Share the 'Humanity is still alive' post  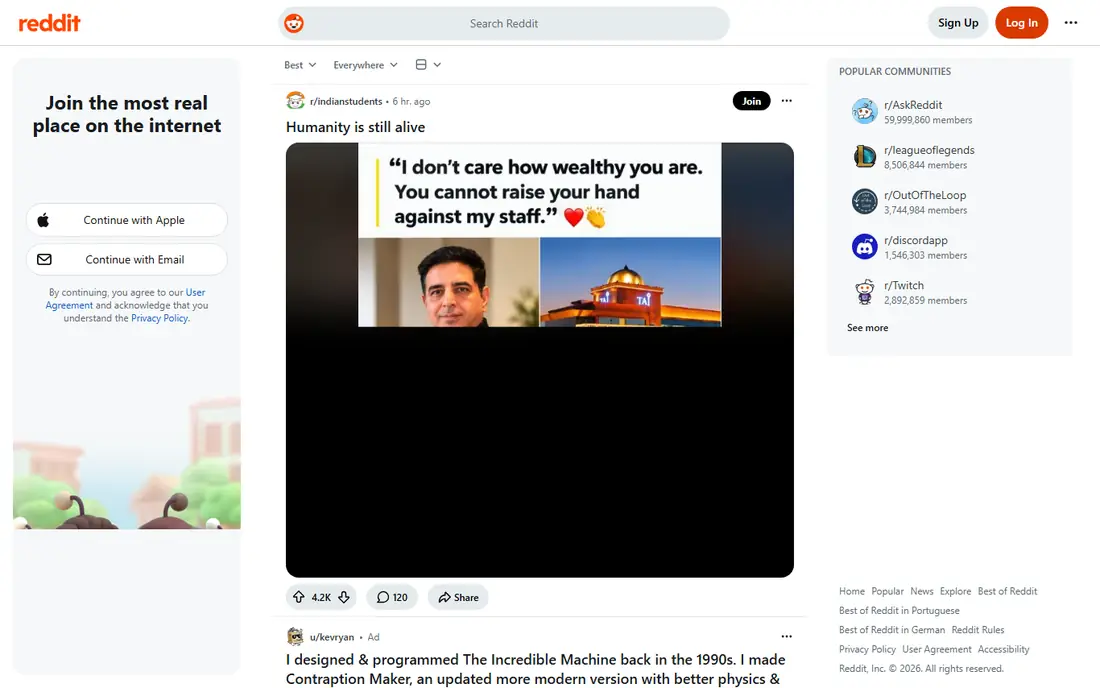[458, 597]
